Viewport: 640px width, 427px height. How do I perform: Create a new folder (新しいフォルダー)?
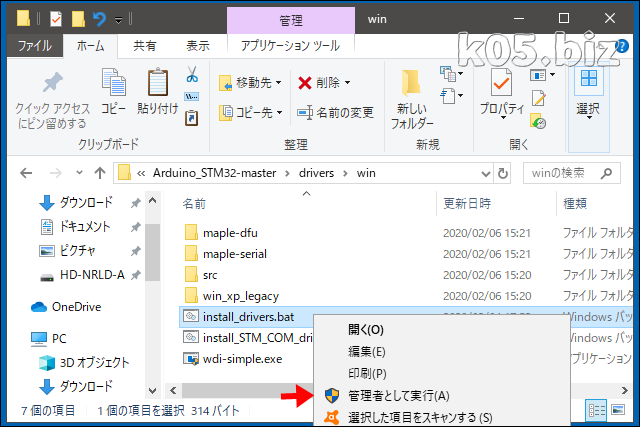pyautogui.click(x=412, y=99)
